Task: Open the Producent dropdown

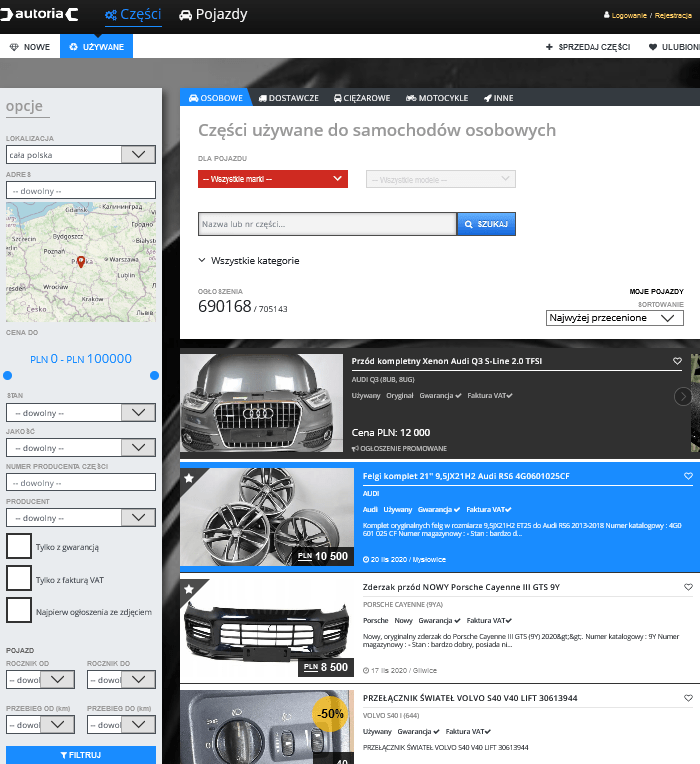Action: pos(81,517)
